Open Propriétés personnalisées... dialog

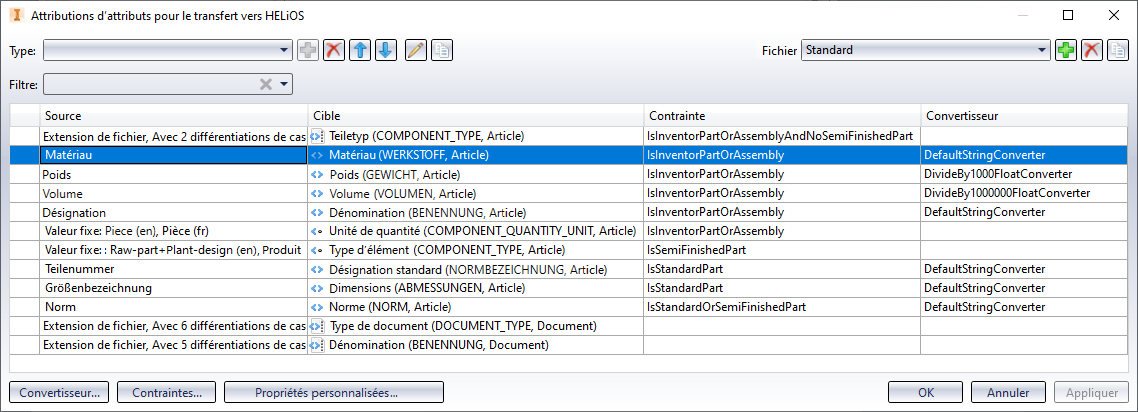(334, 392)
